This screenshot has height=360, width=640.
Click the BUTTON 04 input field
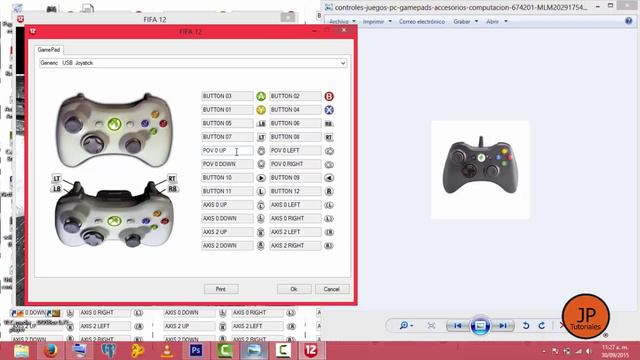(295, 110)
